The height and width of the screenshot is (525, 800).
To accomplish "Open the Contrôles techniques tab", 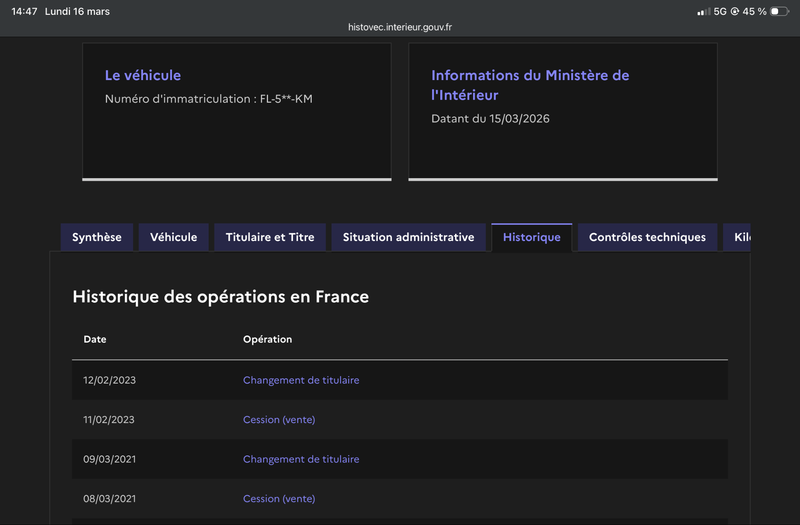I will pyautogui.click(x=647, y=237).
